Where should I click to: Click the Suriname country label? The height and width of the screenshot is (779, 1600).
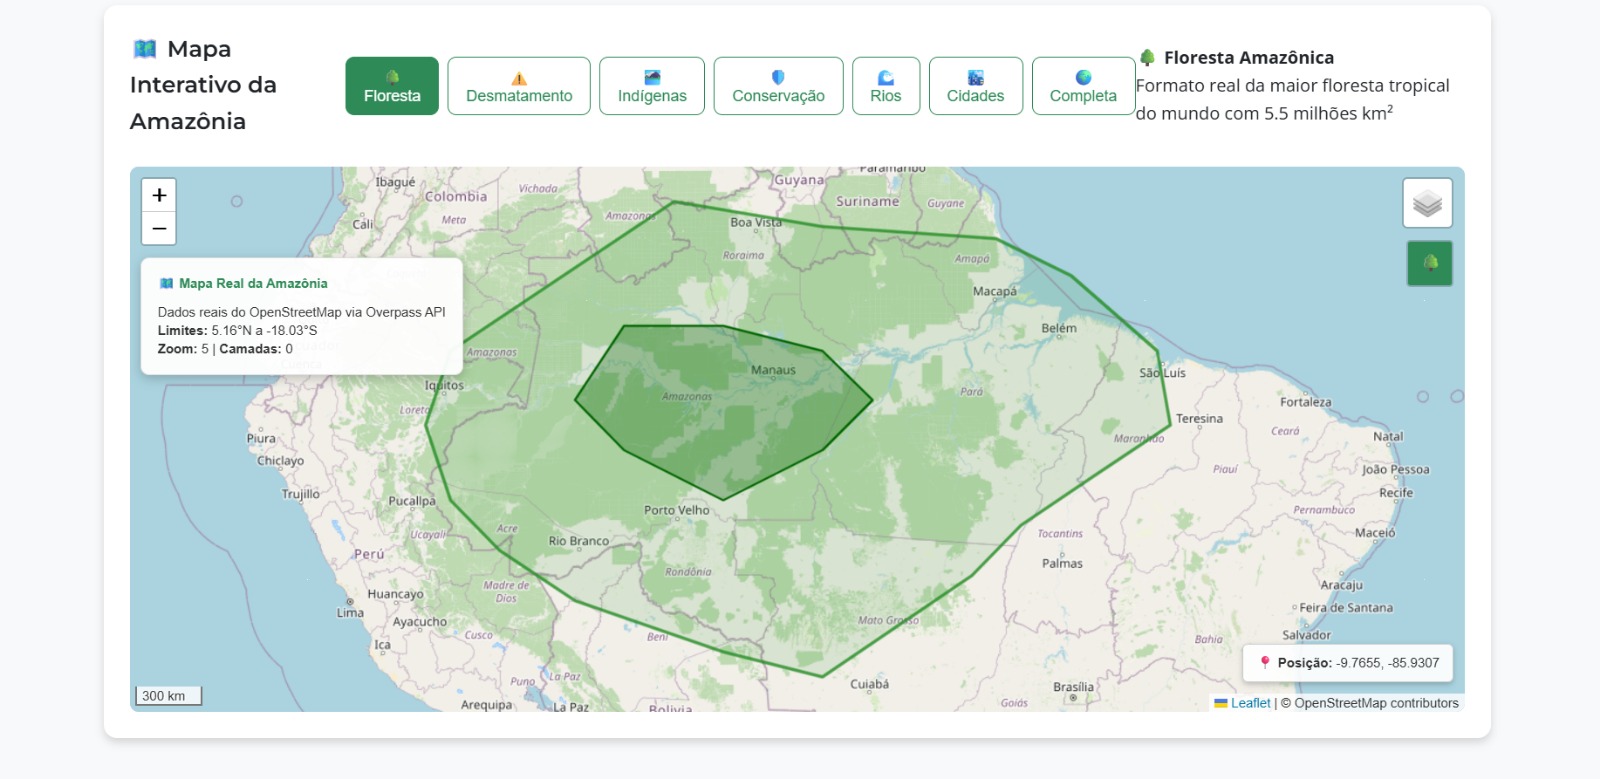pos(867,201)
